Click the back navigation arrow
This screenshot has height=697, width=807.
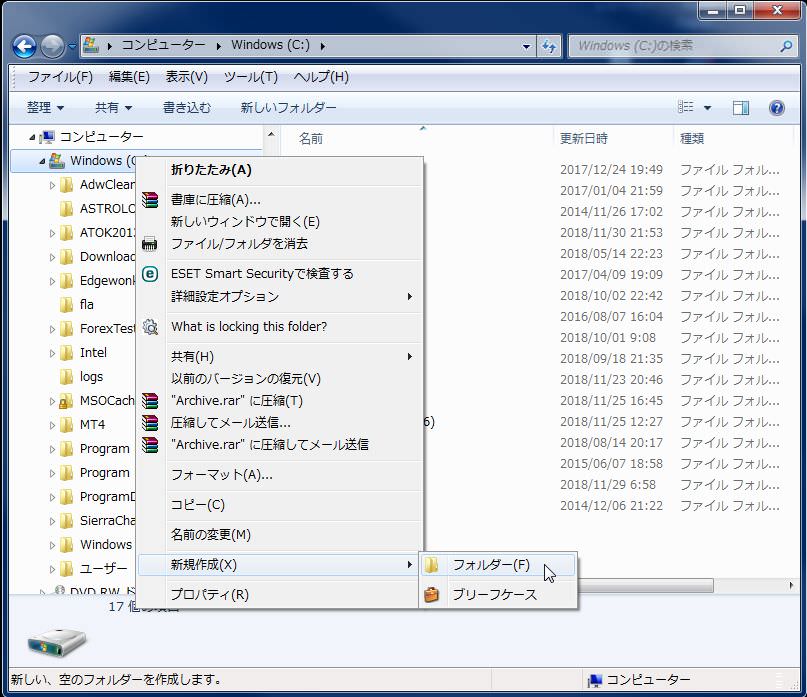tap(23, 45)
